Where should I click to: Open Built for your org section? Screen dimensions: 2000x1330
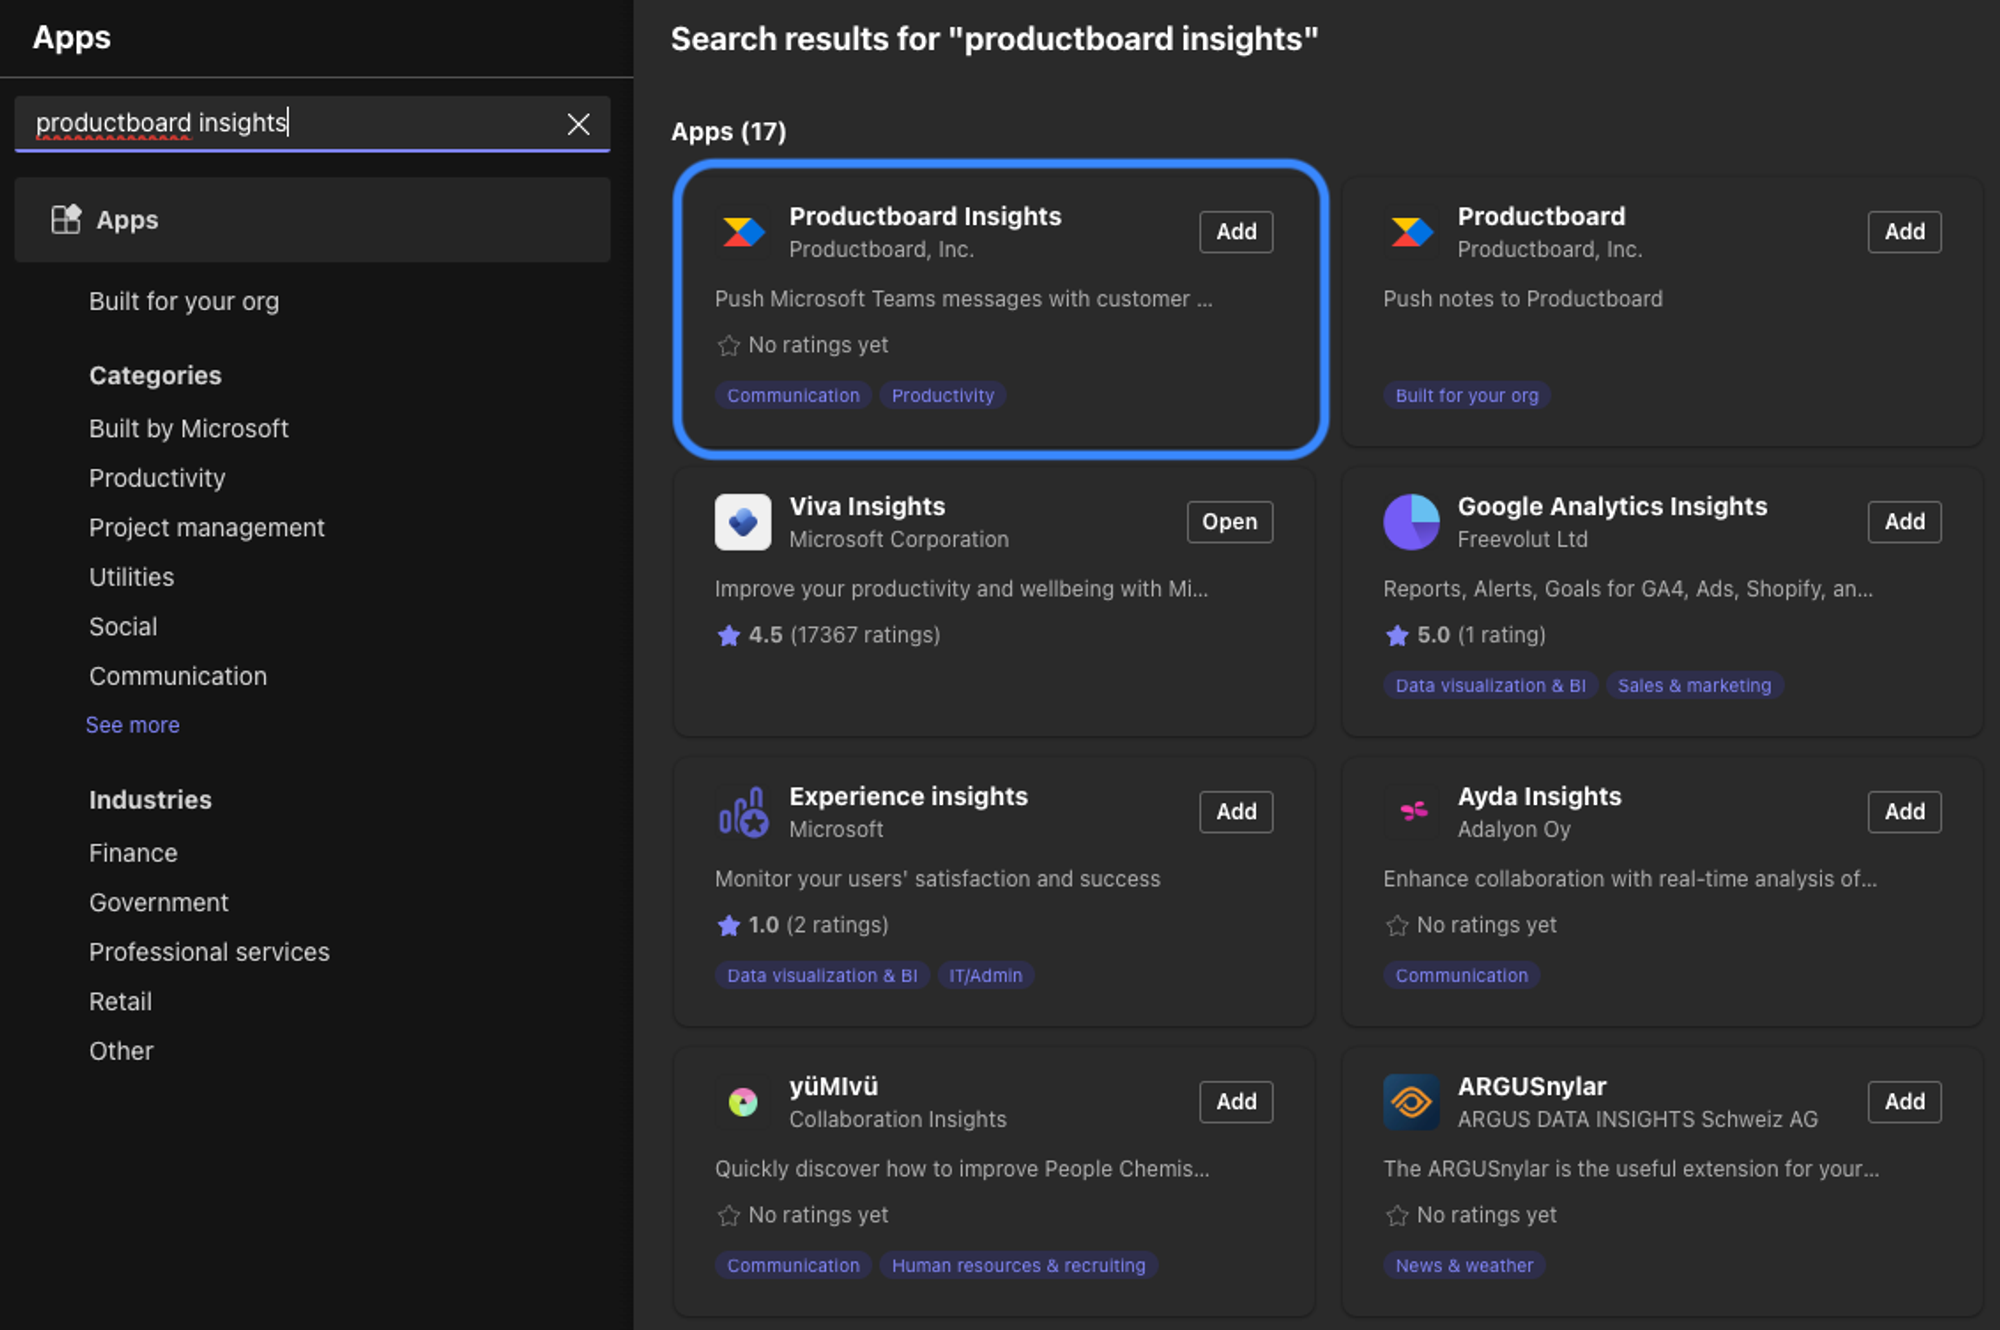[x=184, y=301]
